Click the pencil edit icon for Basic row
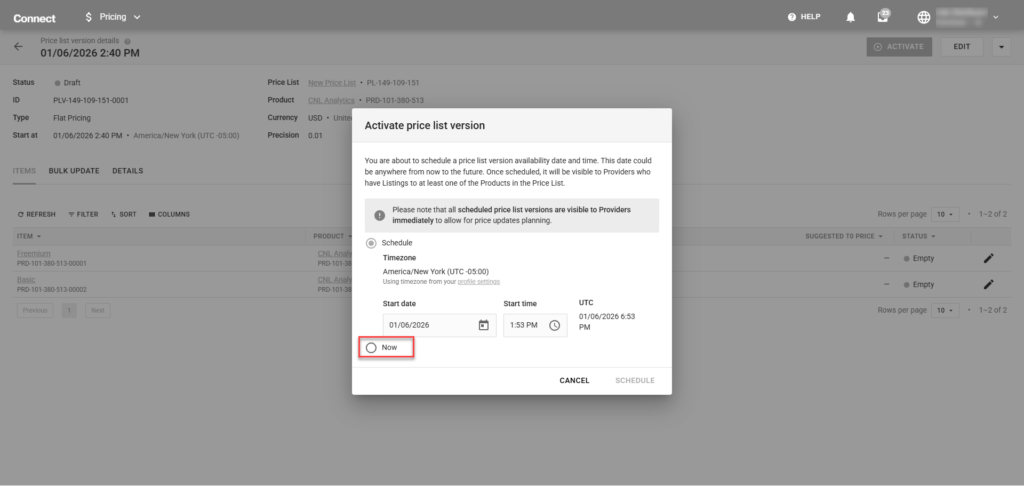 coord(988,284)
